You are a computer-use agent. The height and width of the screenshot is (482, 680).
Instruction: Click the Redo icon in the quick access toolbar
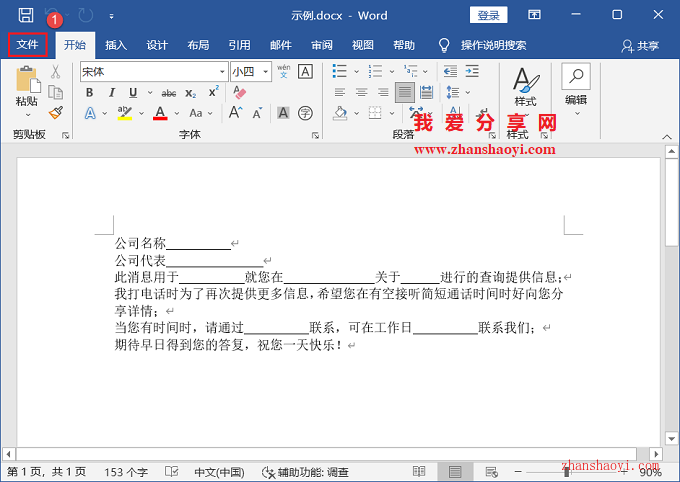tap(85, 16)
